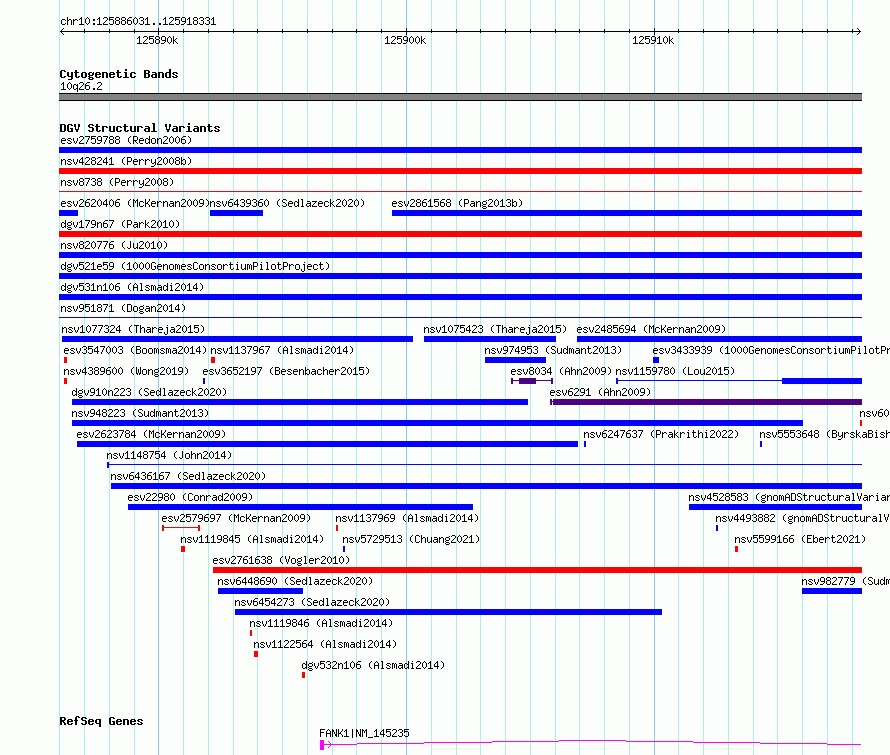
Task: Click the chr10:125886031..125918331 coordinates text
Action: point(138,22)
